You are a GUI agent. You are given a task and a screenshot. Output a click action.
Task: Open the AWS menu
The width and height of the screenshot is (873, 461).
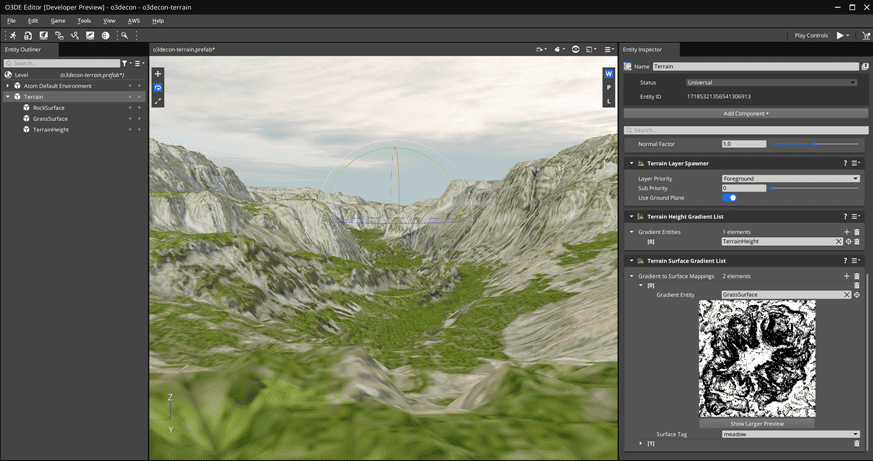click(x=134, y=20)
